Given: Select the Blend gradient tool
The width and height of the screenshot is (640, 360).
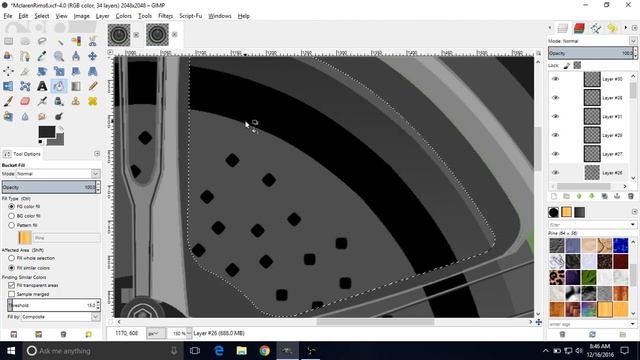Looking at the screenshot, I should coord(76,86).
